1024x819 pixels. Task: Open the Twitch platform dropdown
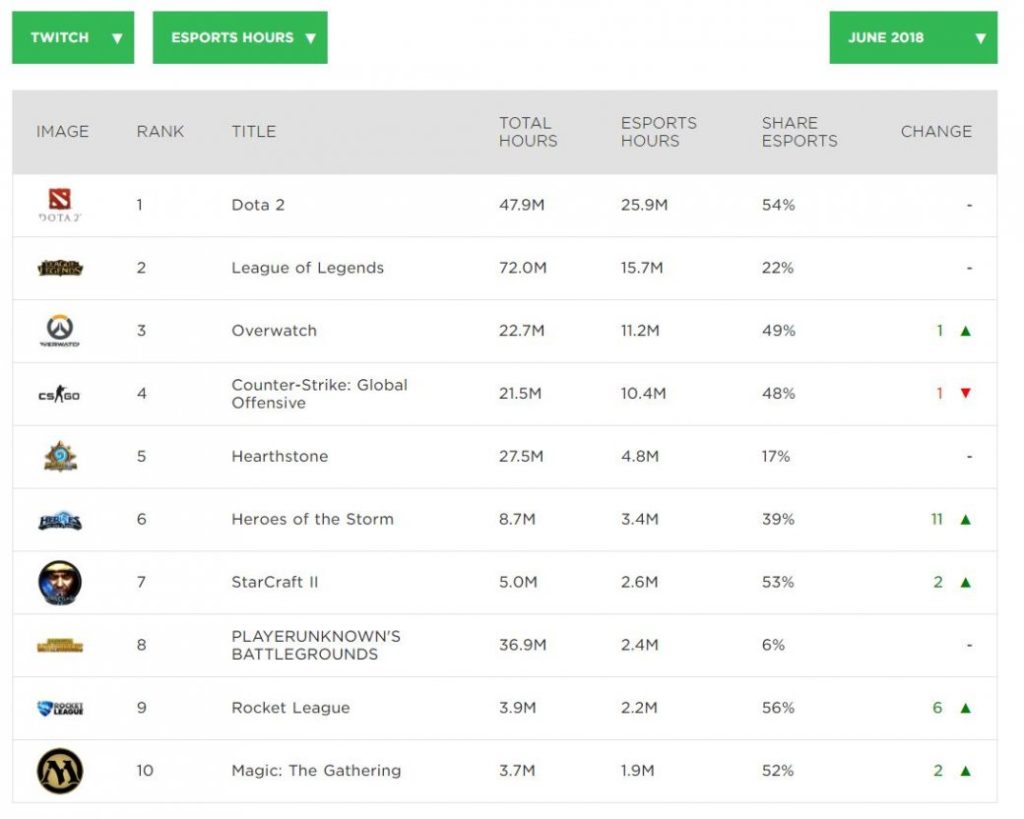pos(73,38)
